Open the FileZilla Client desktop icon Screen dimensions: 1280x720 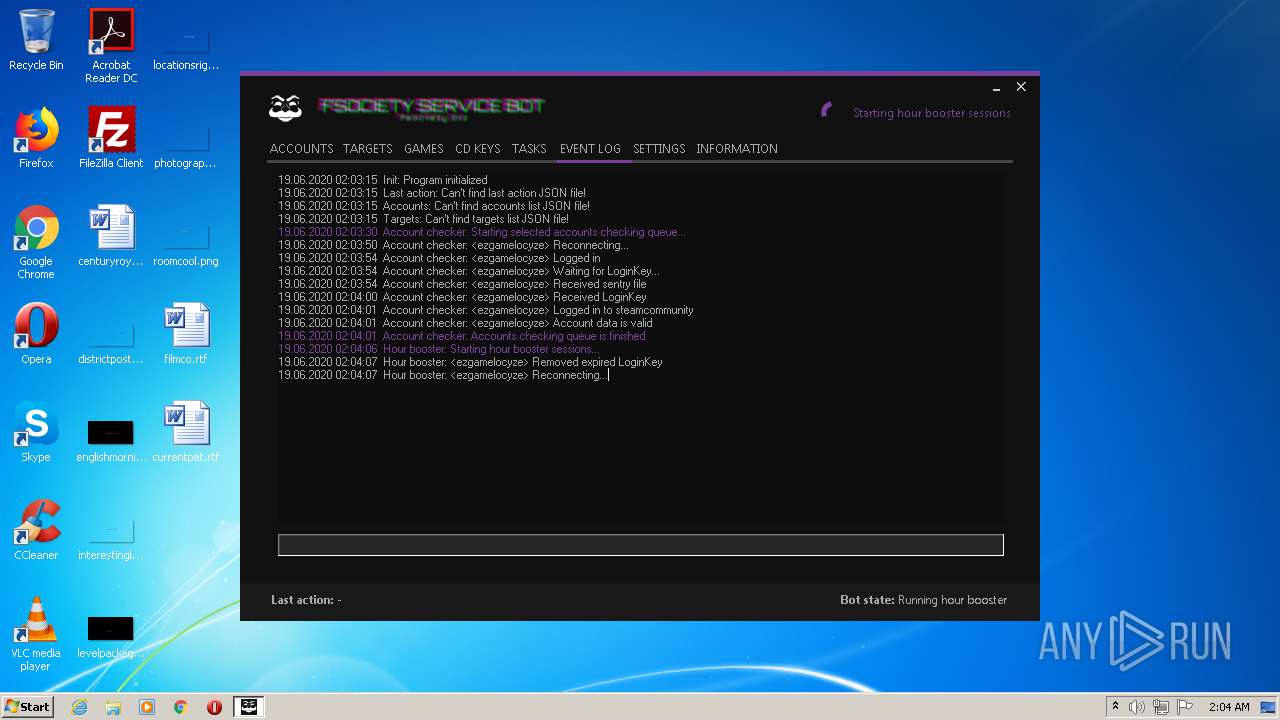click(x=111, y=138)
